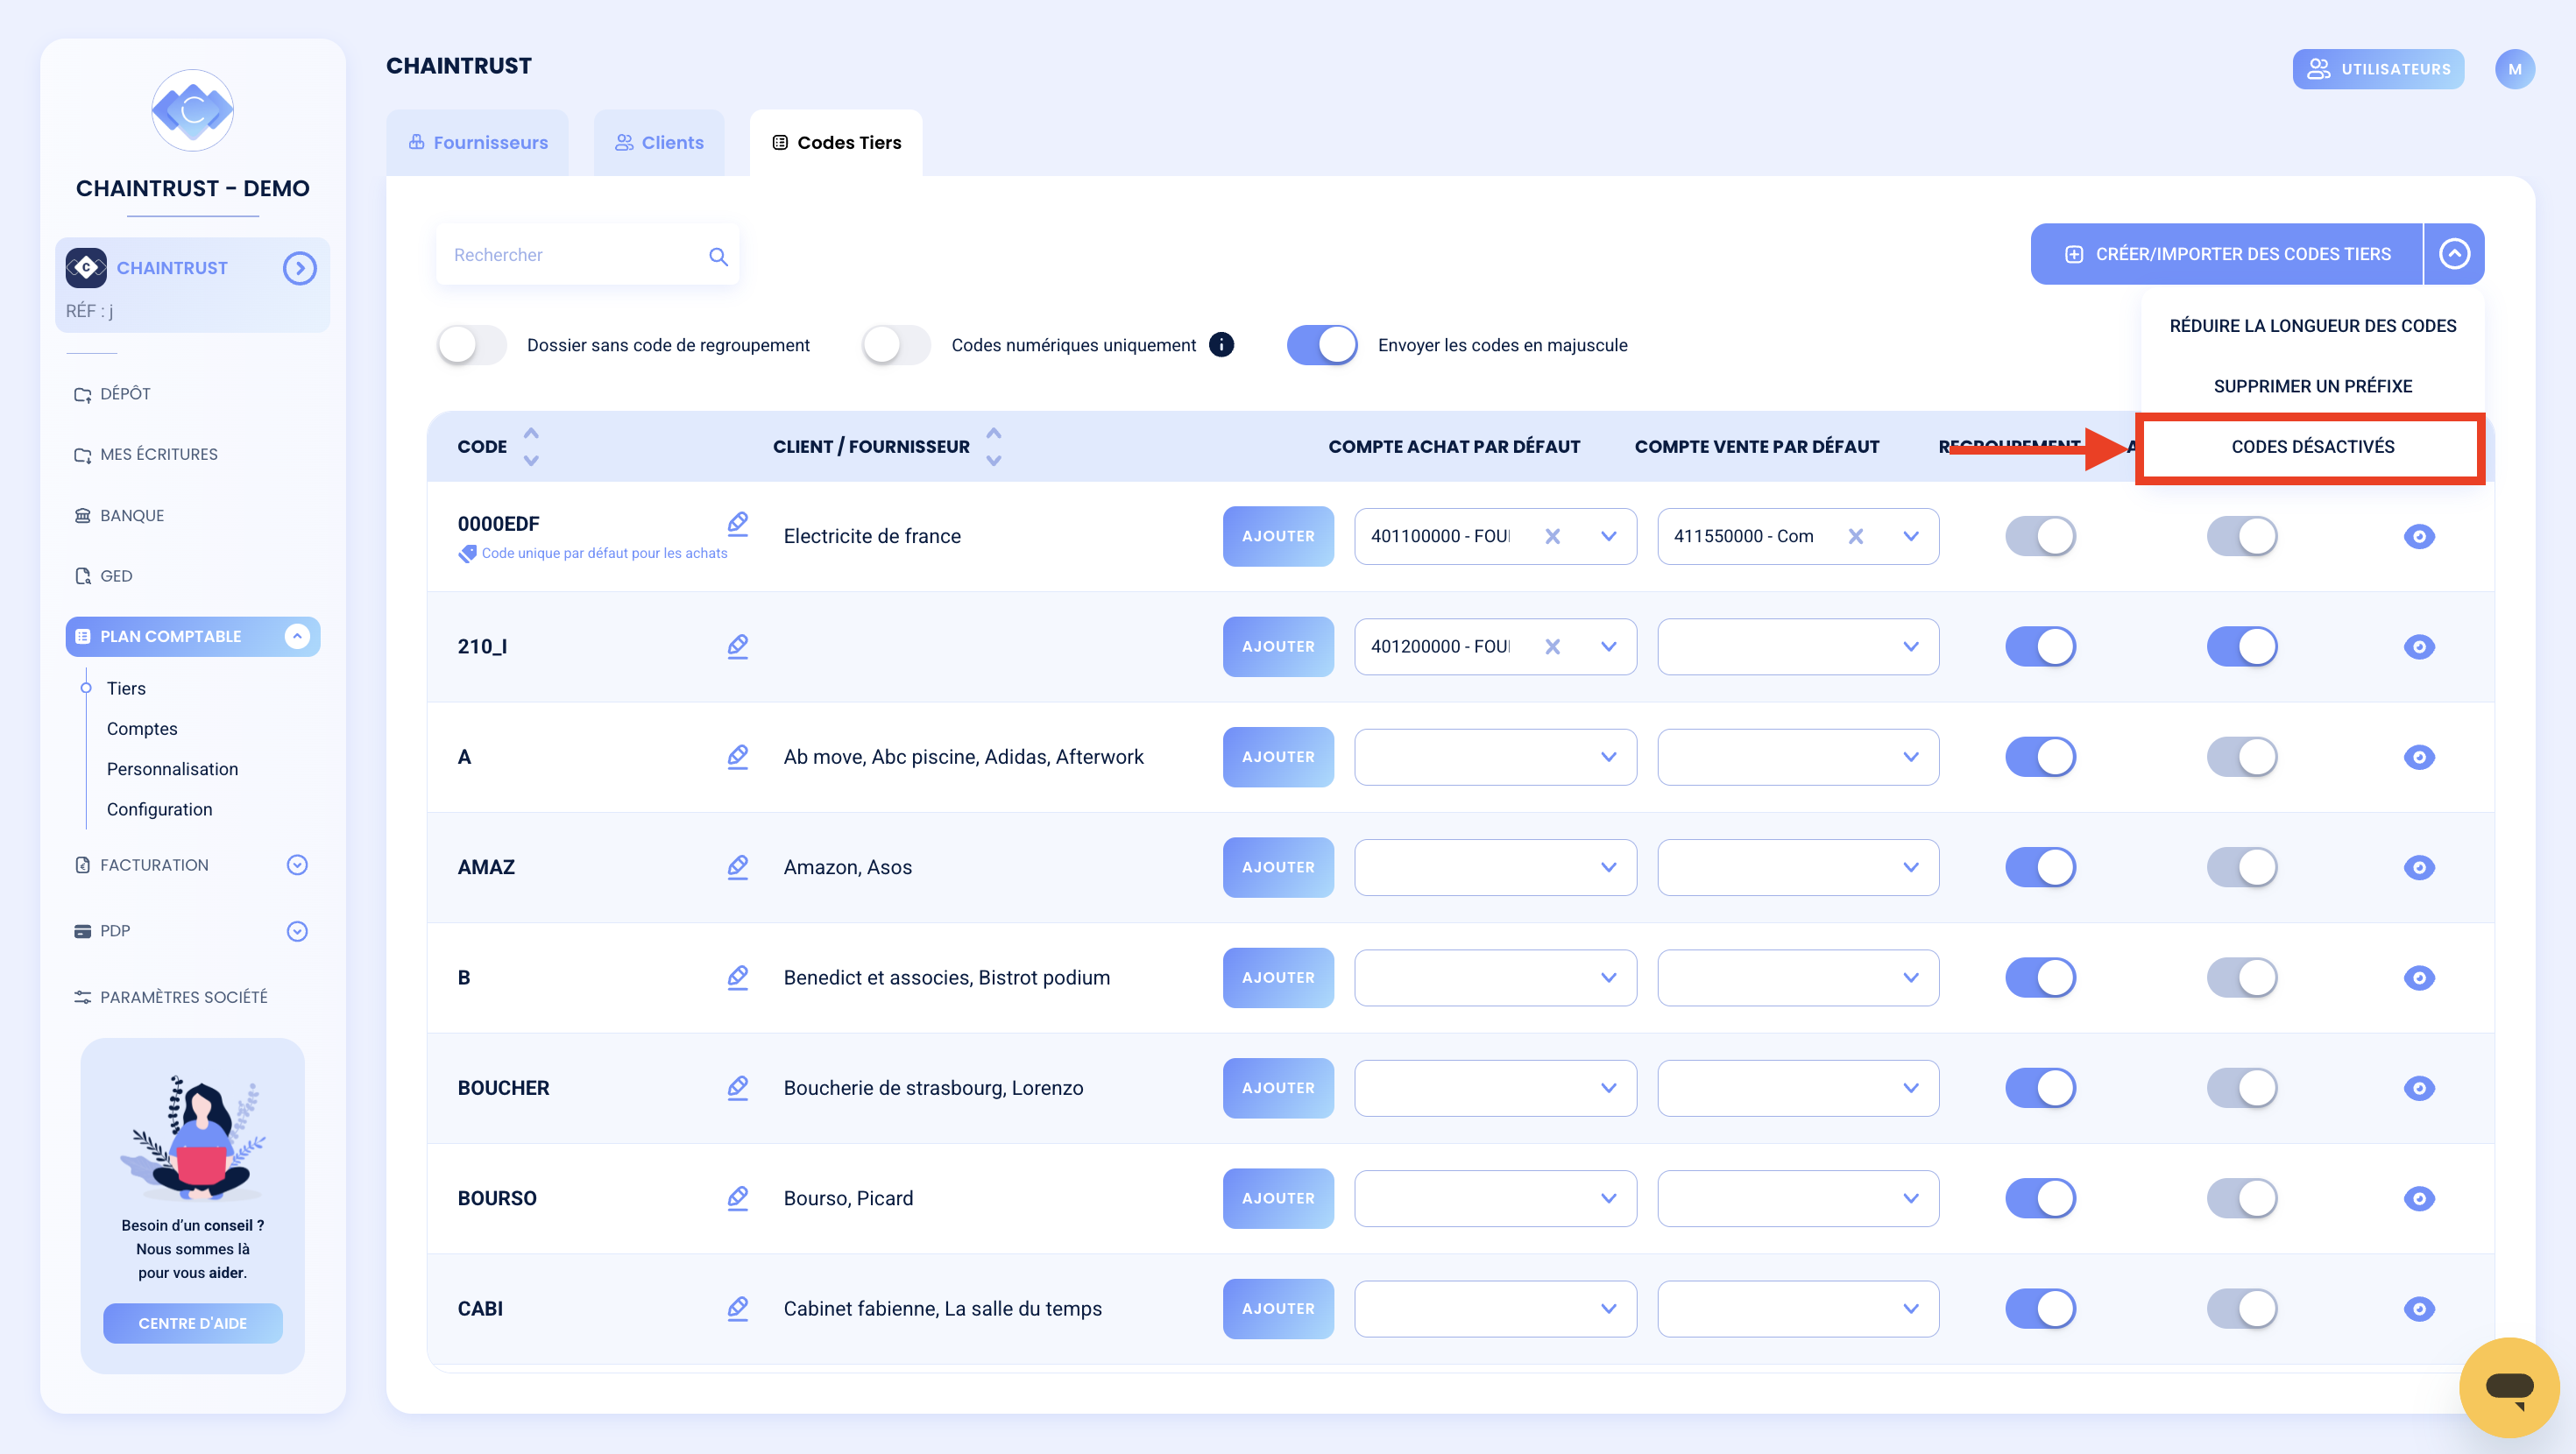Click the Chaintrust logo in the sidebar

click(192, 110)
